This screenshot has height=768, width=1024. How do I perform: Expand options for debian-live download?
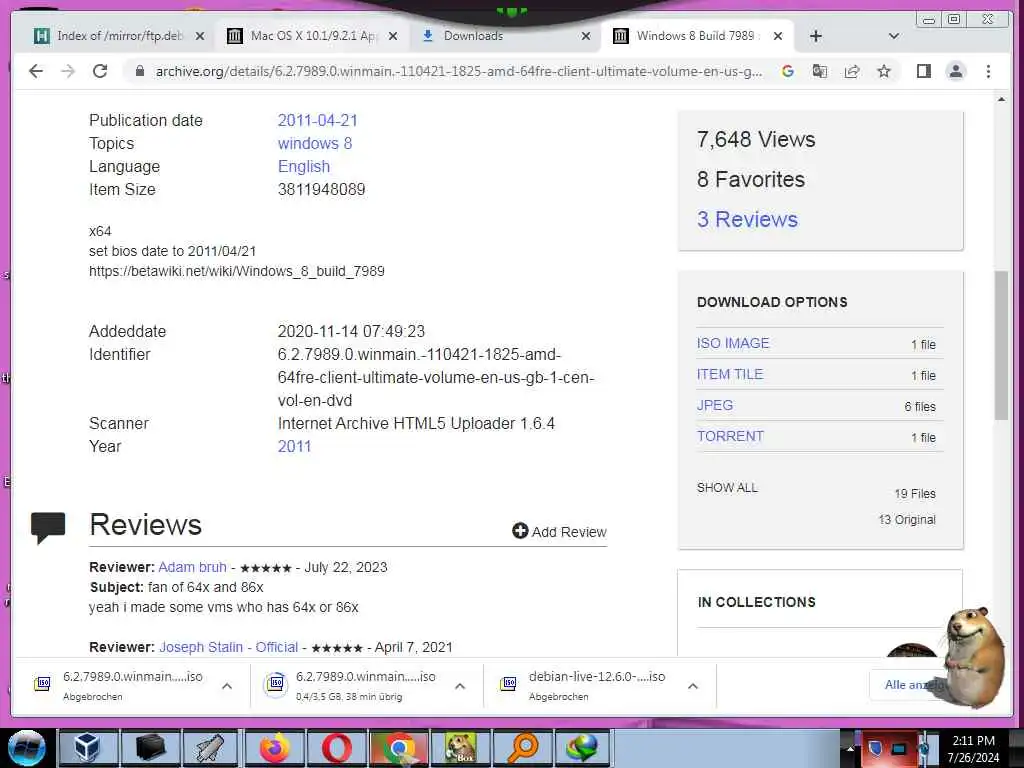click(693, 686)
